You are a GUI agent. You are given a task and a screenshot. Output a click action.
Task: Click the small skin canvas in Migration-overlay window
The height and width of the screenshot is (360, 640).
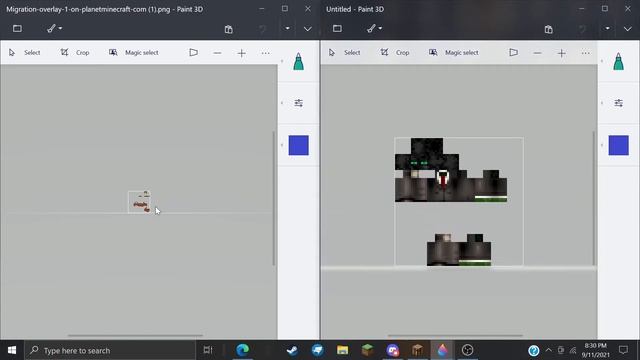click(x=139, y=202)
